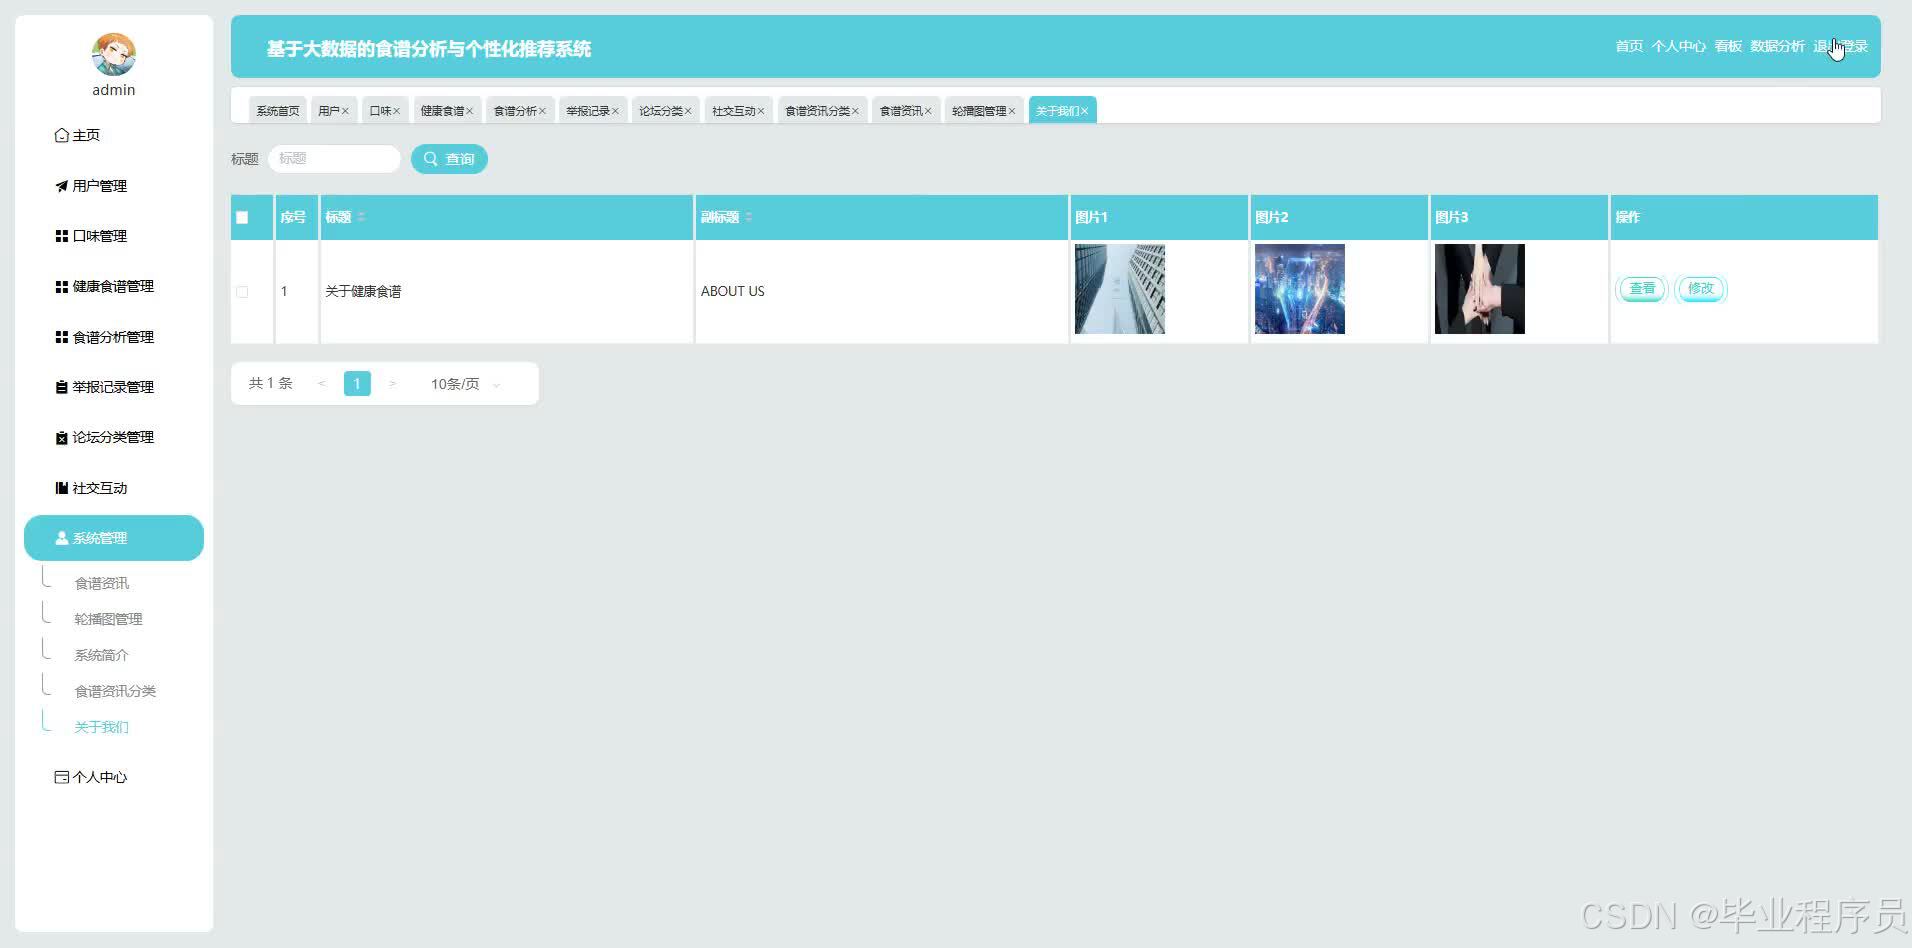
Task: Switch to the 食谱资讯分类 tab
Action: [817, 111]
